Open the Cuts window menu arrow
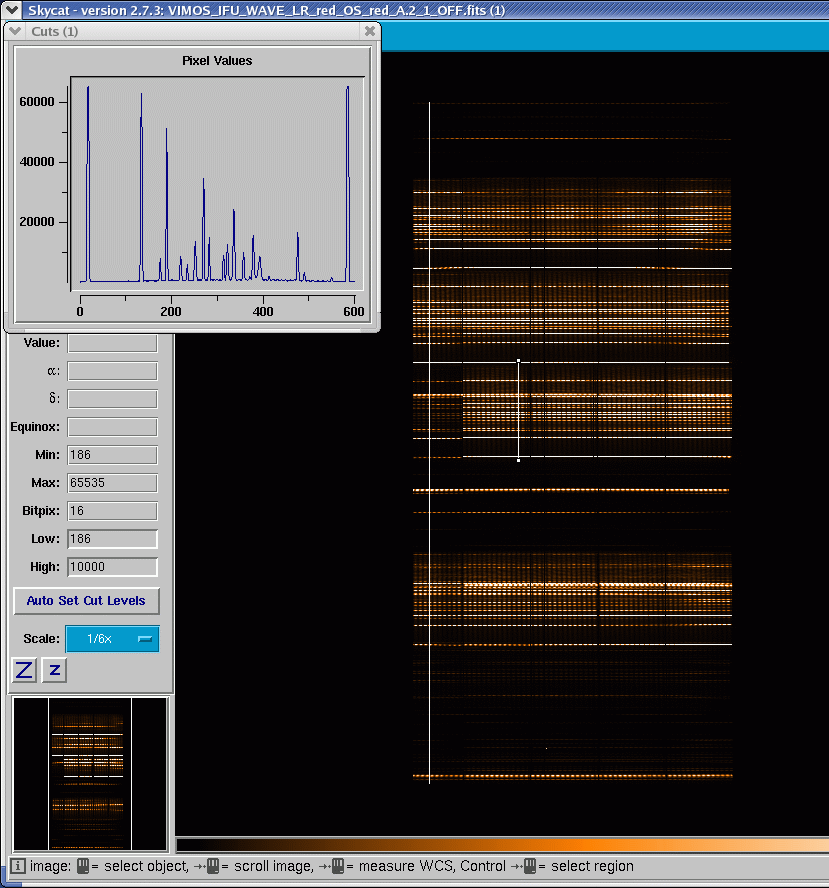This screenshot has height=888, width=829. click(x=15, y=31)
